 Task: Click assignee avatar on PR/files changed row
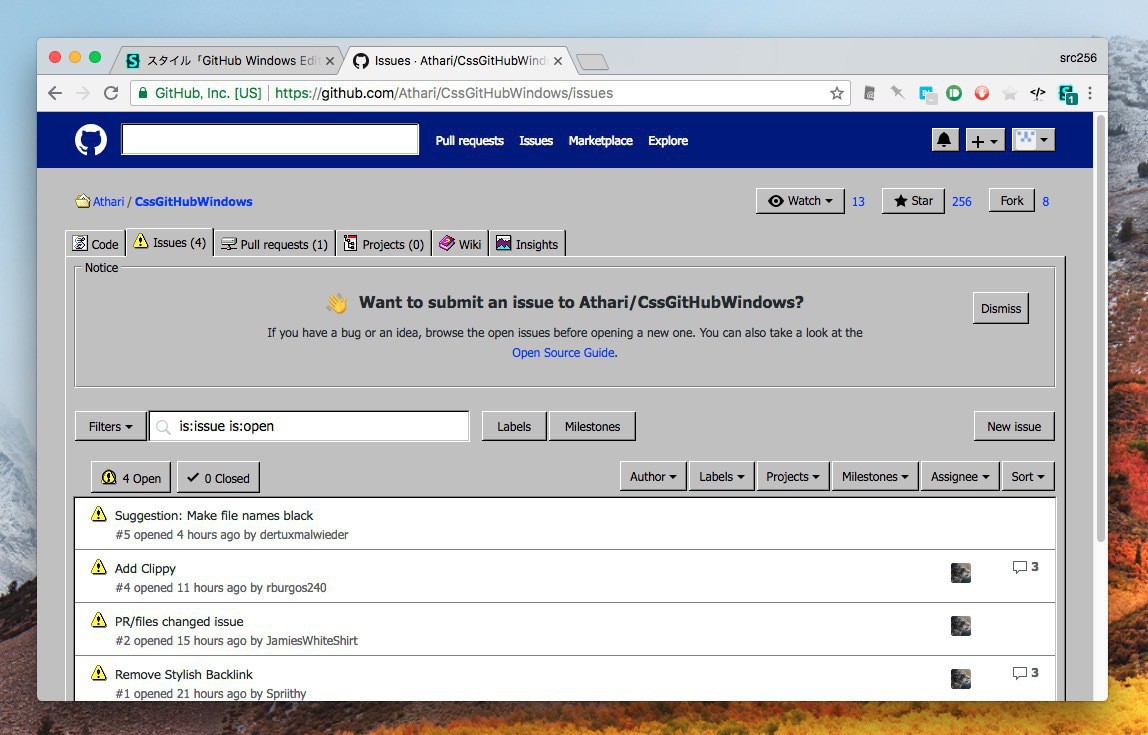(x=961, y=626)
